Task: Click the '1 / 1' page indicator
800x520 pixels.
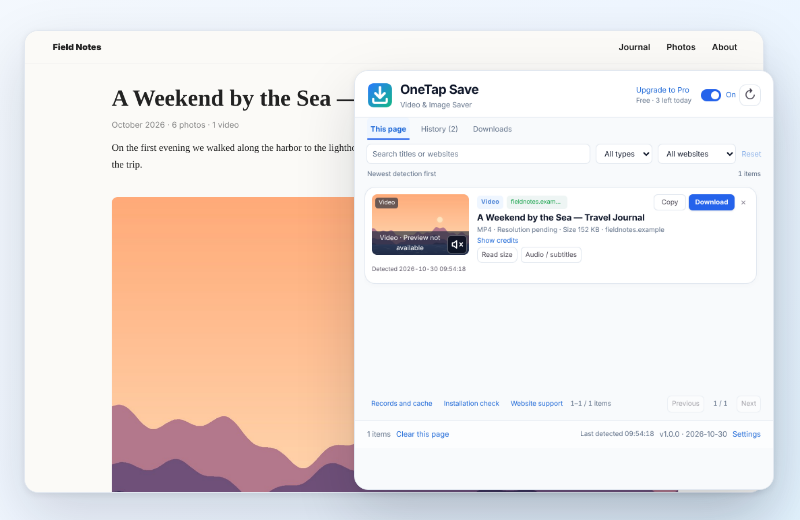Action: [x=720, y=404]
